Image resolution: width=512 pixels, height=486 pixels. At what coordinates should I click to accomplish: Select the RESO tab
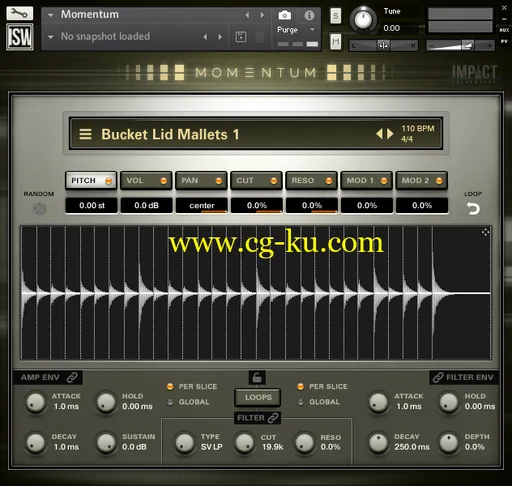tap(311, 180)
